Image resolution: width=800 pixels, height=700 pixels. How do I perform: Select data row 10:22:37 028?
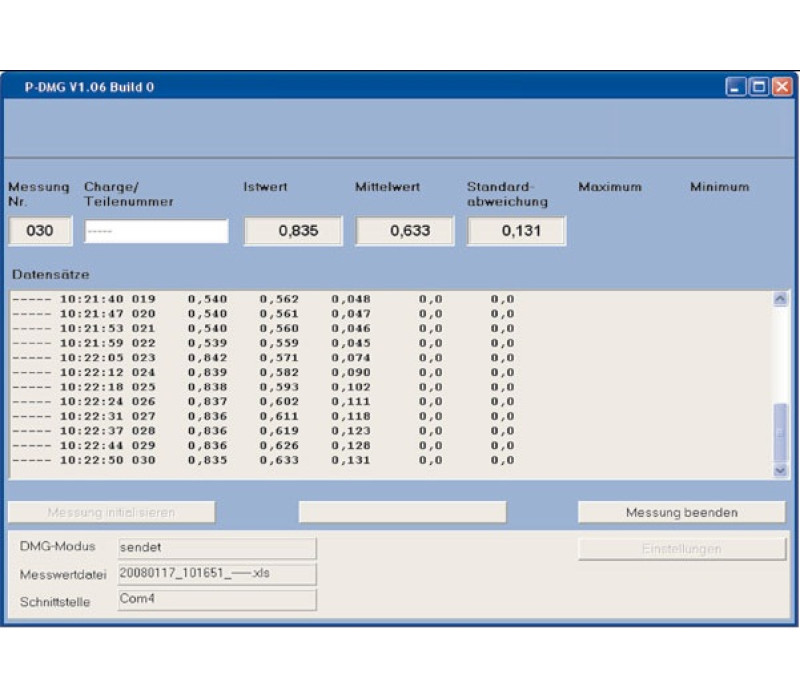[x=263, y=431]
